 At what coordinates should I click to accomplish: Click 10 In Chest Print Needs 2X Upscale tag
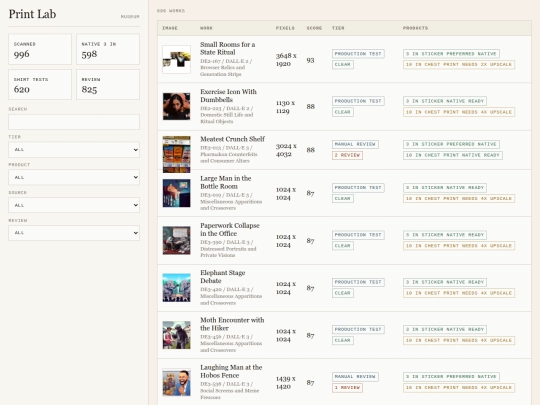click(x=459, y=64)
